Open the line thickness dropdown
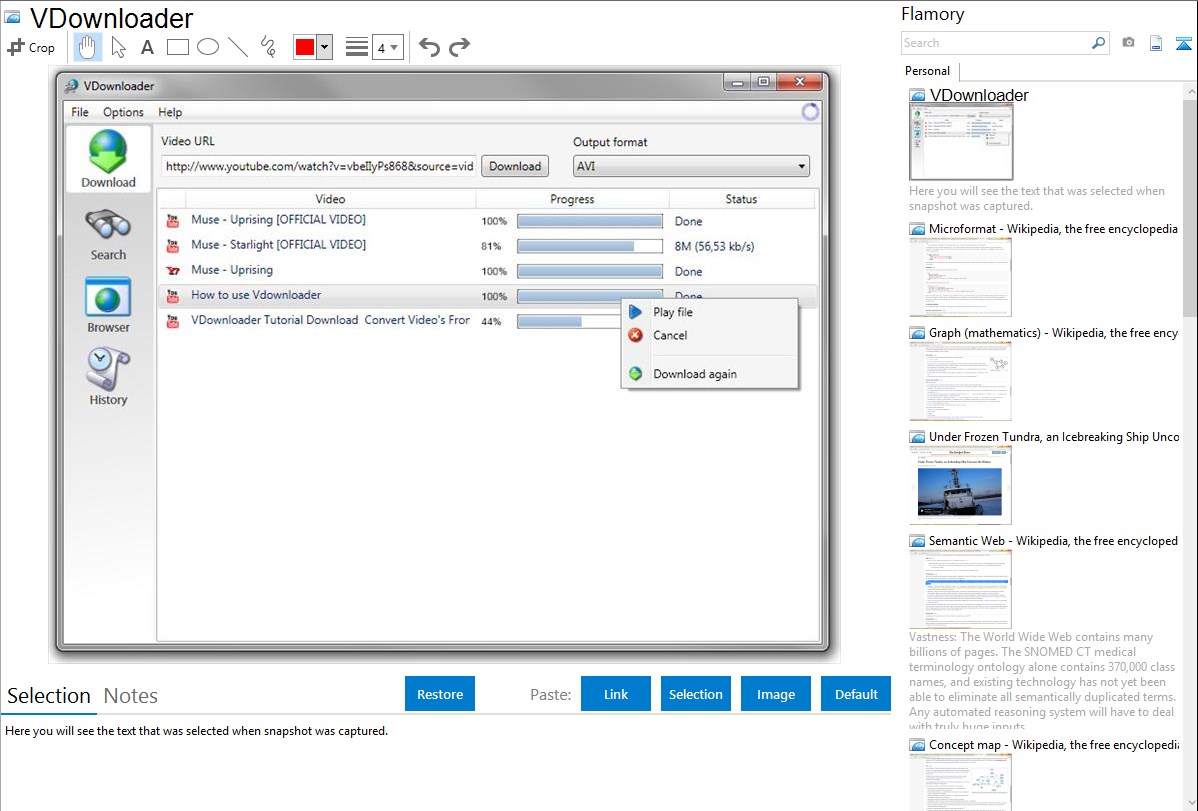1198x811 pixels. point(387,47)
